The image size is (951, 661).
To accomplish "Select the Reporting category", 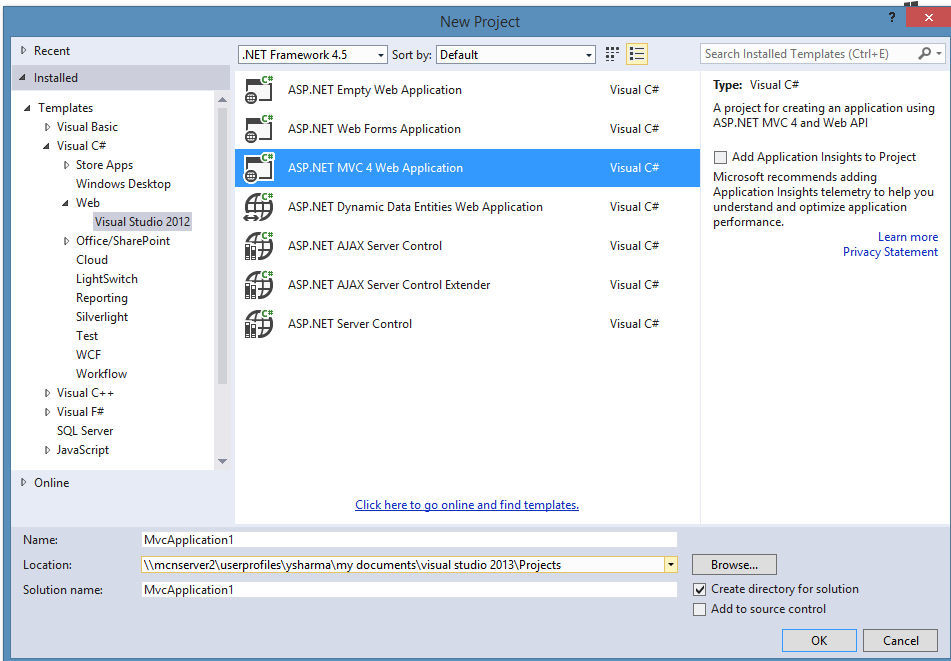I will click(x=102, y=298).
